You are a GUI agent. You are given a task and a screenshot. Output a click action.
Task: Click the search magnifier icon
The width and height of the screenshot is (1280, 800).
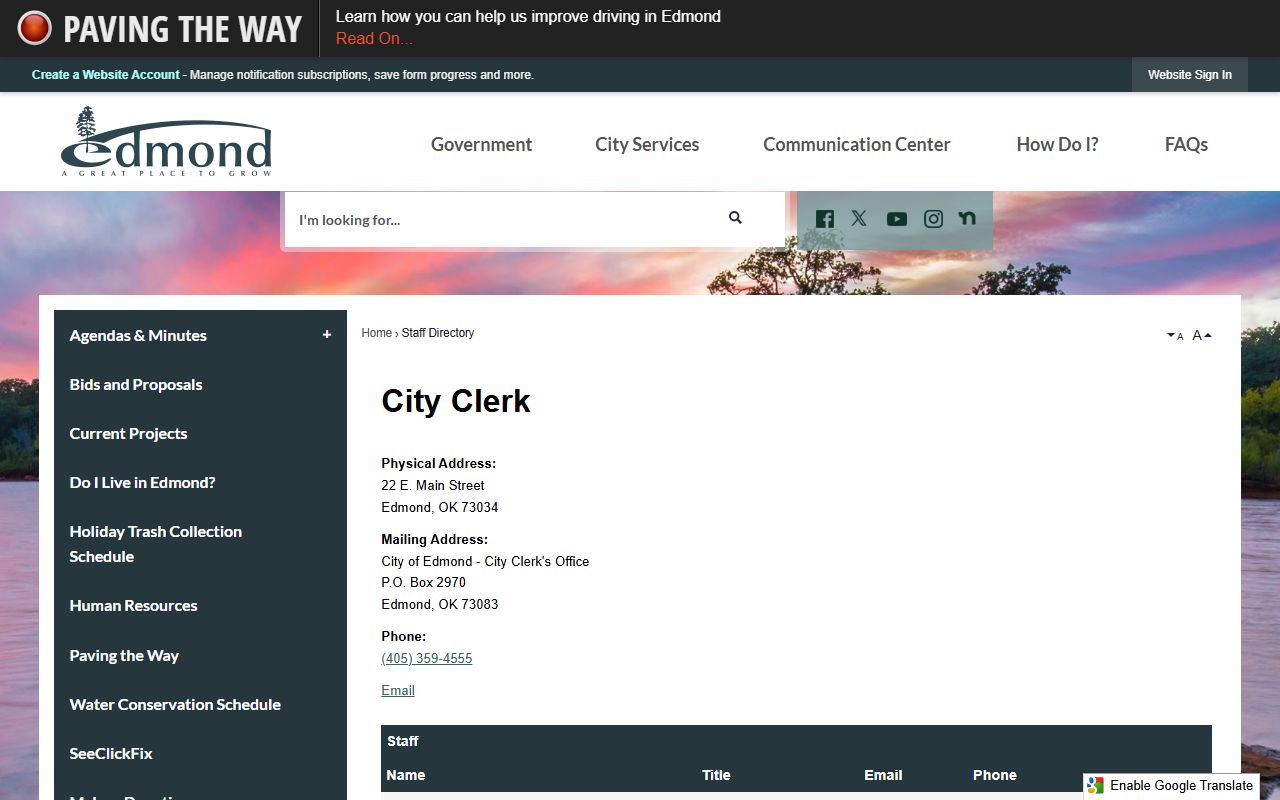pyautogui.click(x=735, y=218)
